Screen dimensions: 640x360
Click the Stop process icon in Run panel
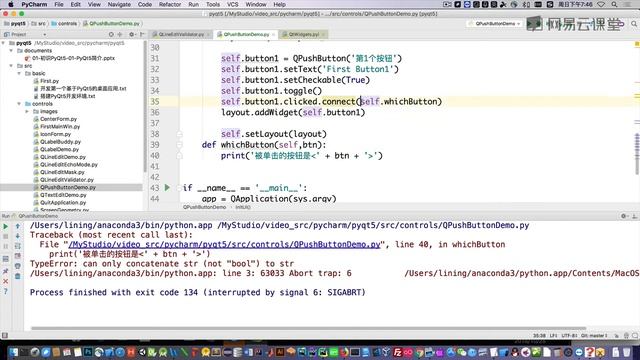[x=6, y=236]
